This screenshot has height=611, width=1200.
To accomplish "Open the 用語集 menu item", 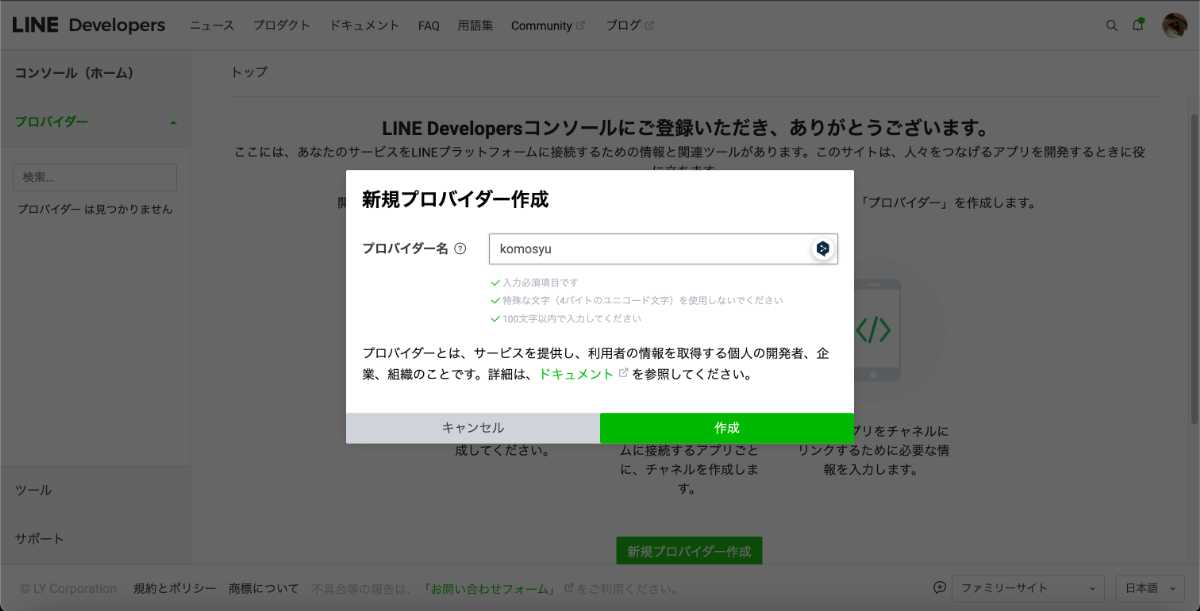I will [475, 26].
